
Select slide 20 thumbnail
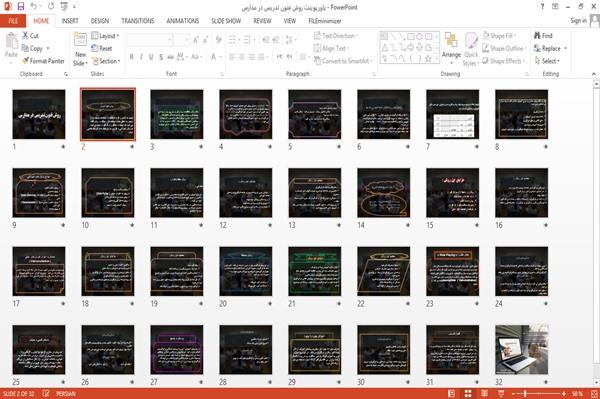246,271
